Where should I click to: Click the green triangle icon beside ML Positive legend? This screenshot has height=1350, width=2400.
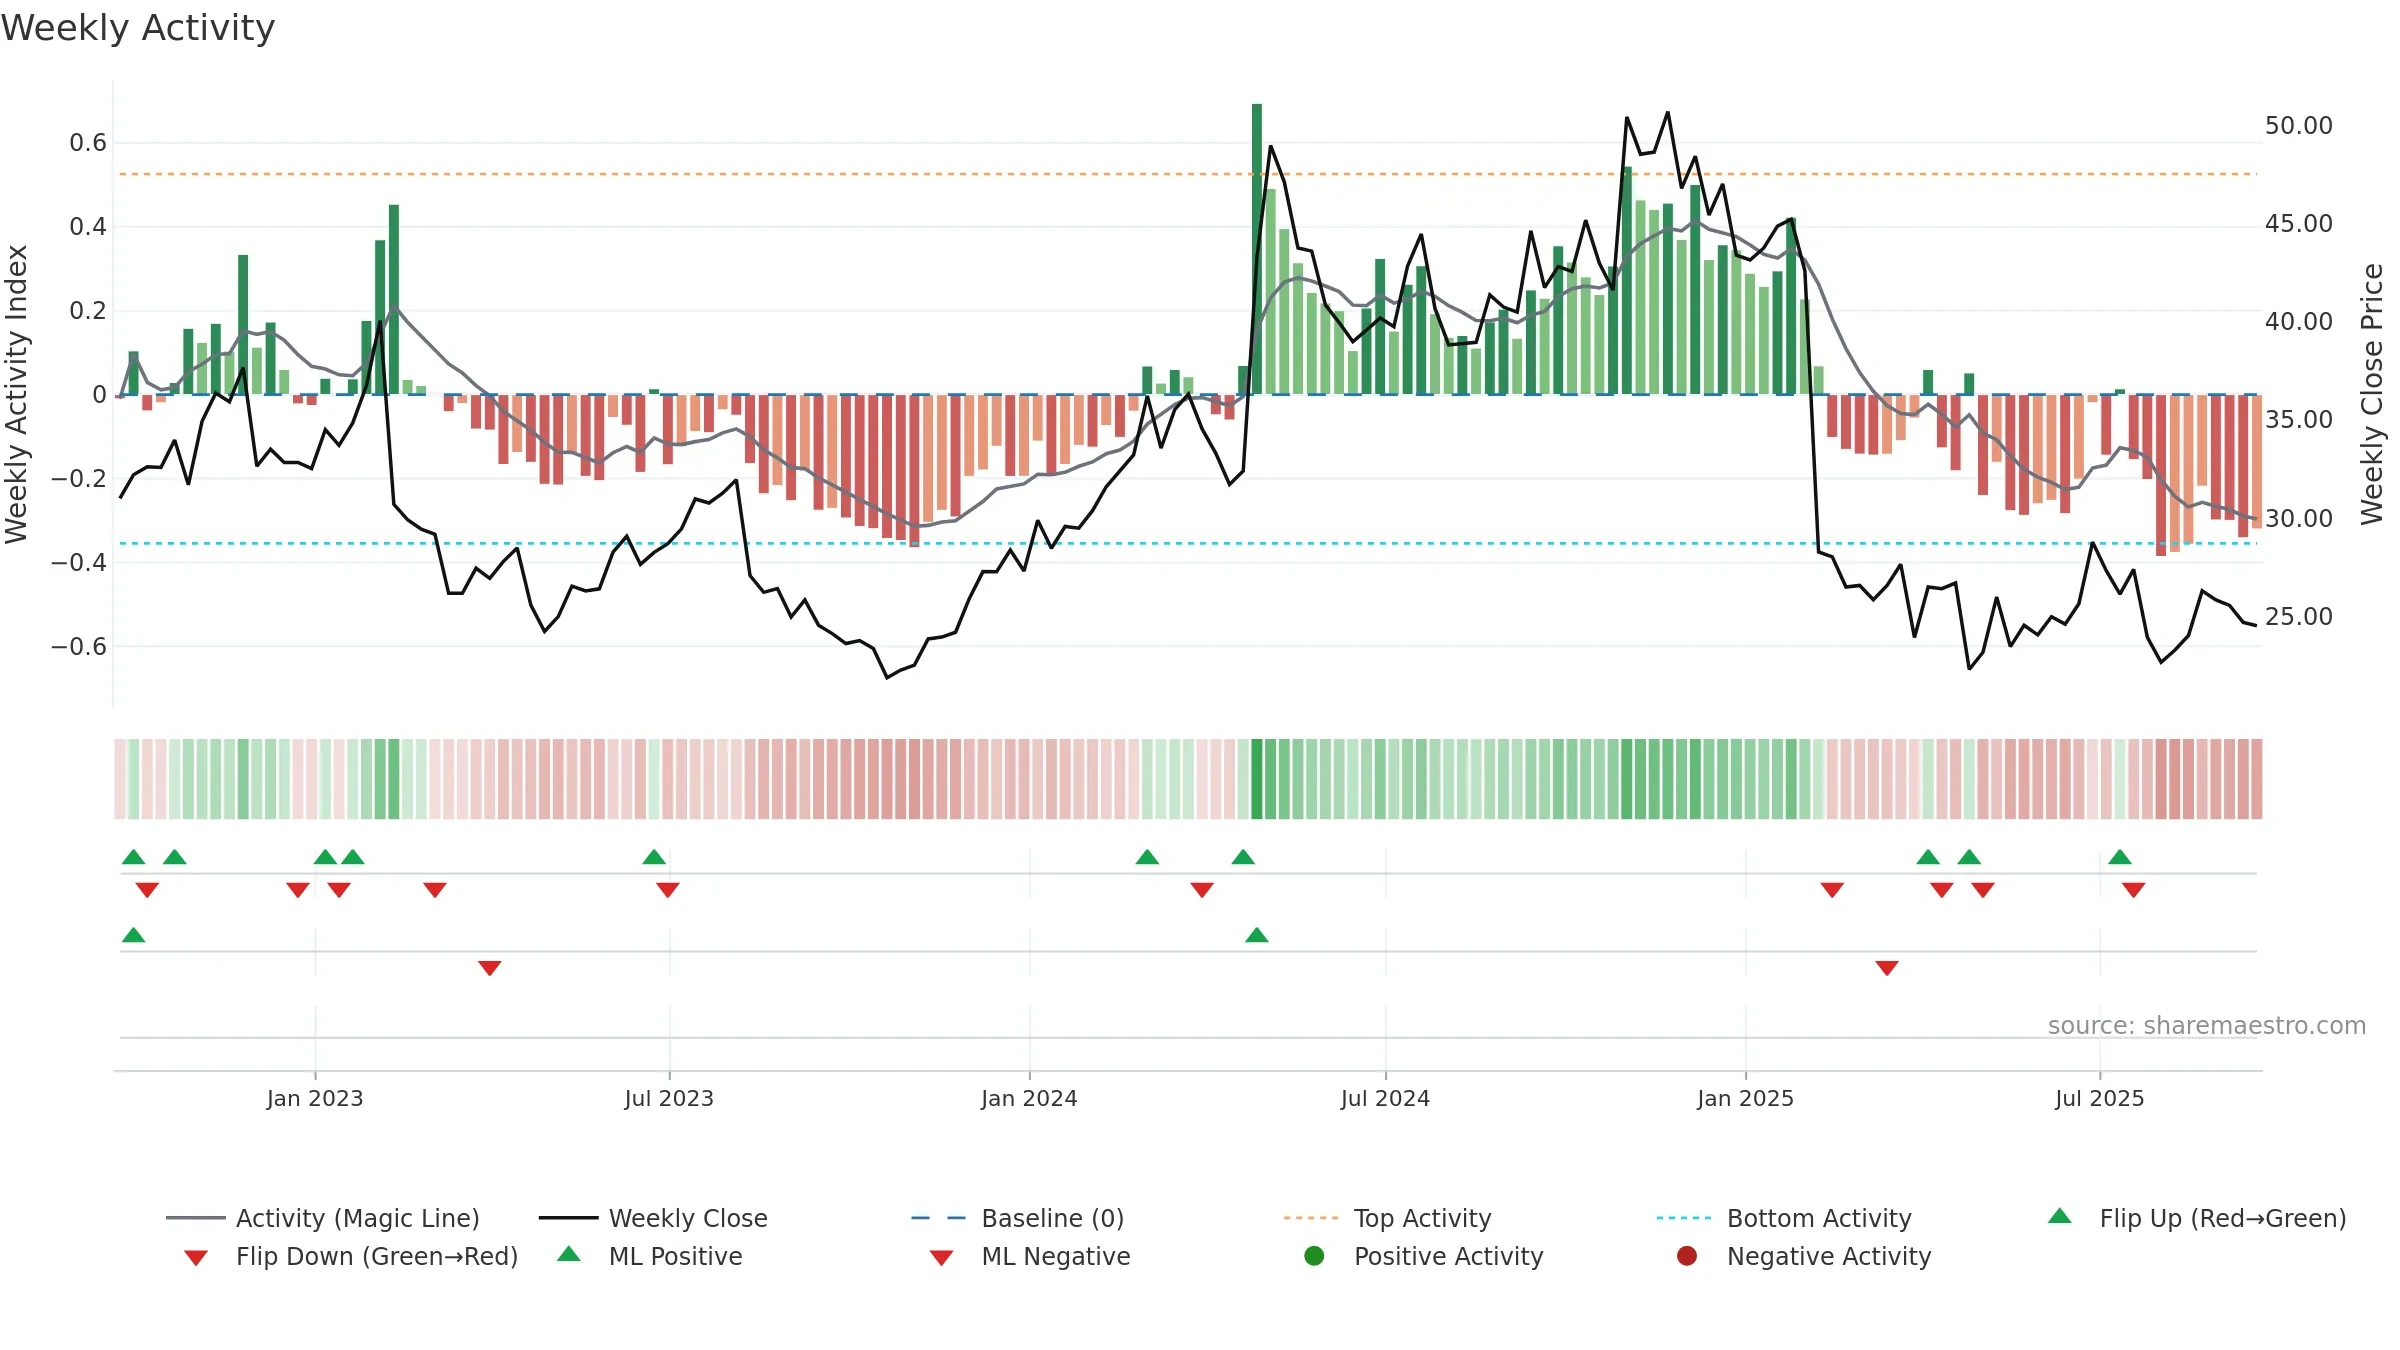569,1254
